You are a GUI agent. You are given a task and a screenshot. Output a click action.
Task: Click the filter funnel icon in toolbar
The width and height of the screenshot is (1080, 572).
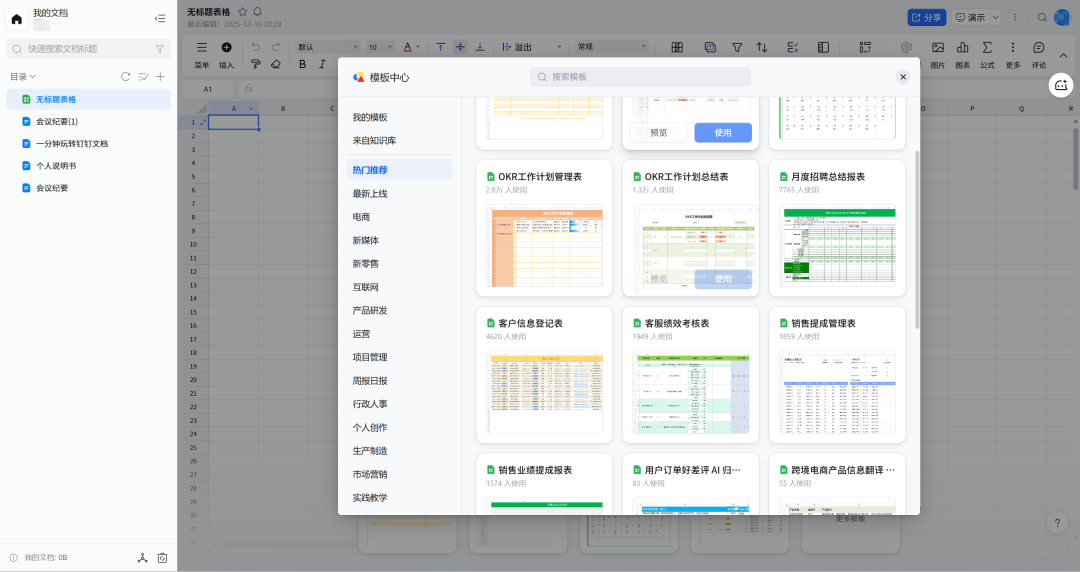[x=737, y=47]
